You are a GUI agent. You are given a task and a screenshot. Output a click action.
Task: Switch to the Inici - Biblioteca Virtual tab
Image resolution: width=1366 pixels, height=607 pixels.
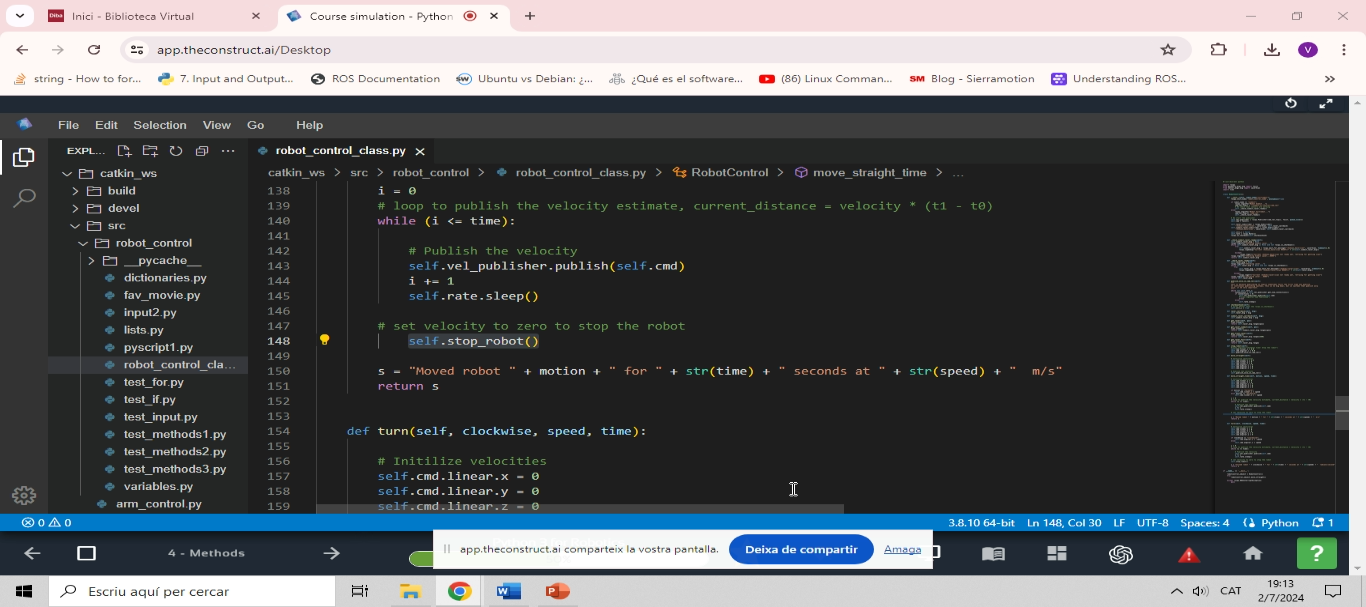[x=155, y=16]
